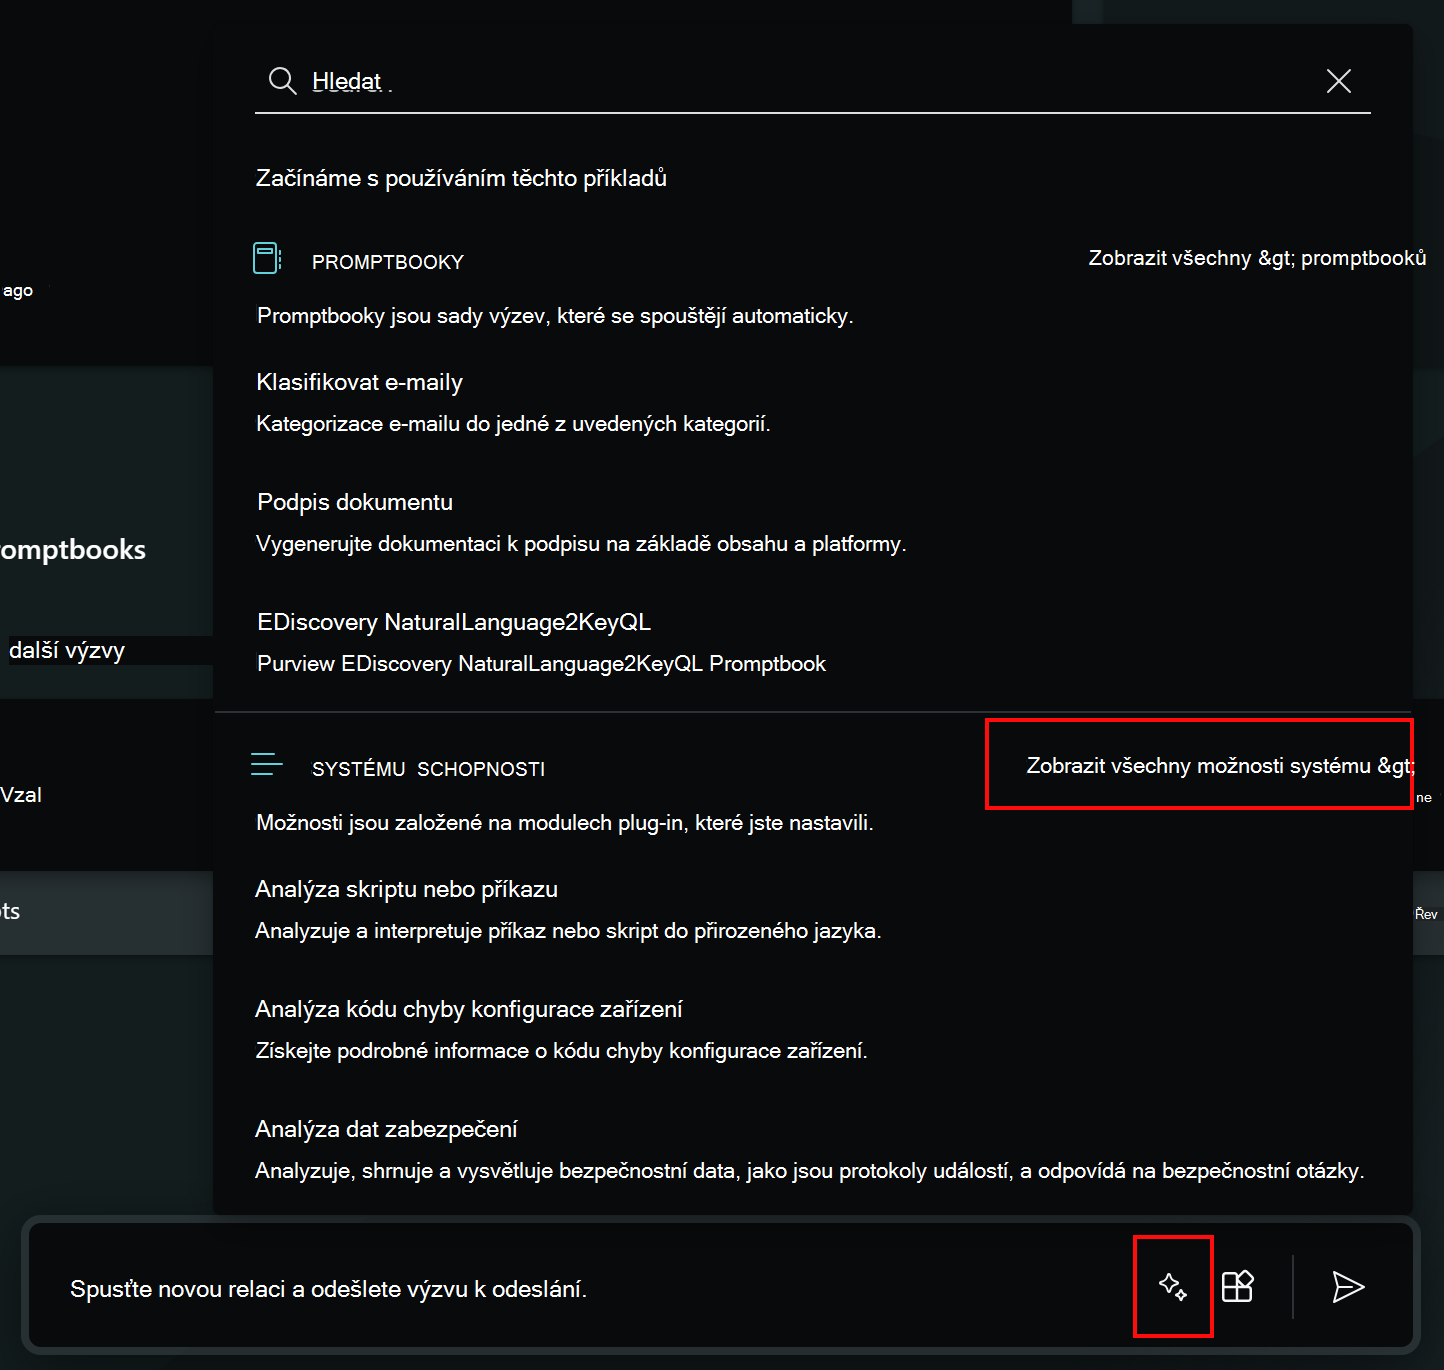Click description Purview EDiscovery NaturalLanguage2KeyQL Promptbook

tap(541, 664)
